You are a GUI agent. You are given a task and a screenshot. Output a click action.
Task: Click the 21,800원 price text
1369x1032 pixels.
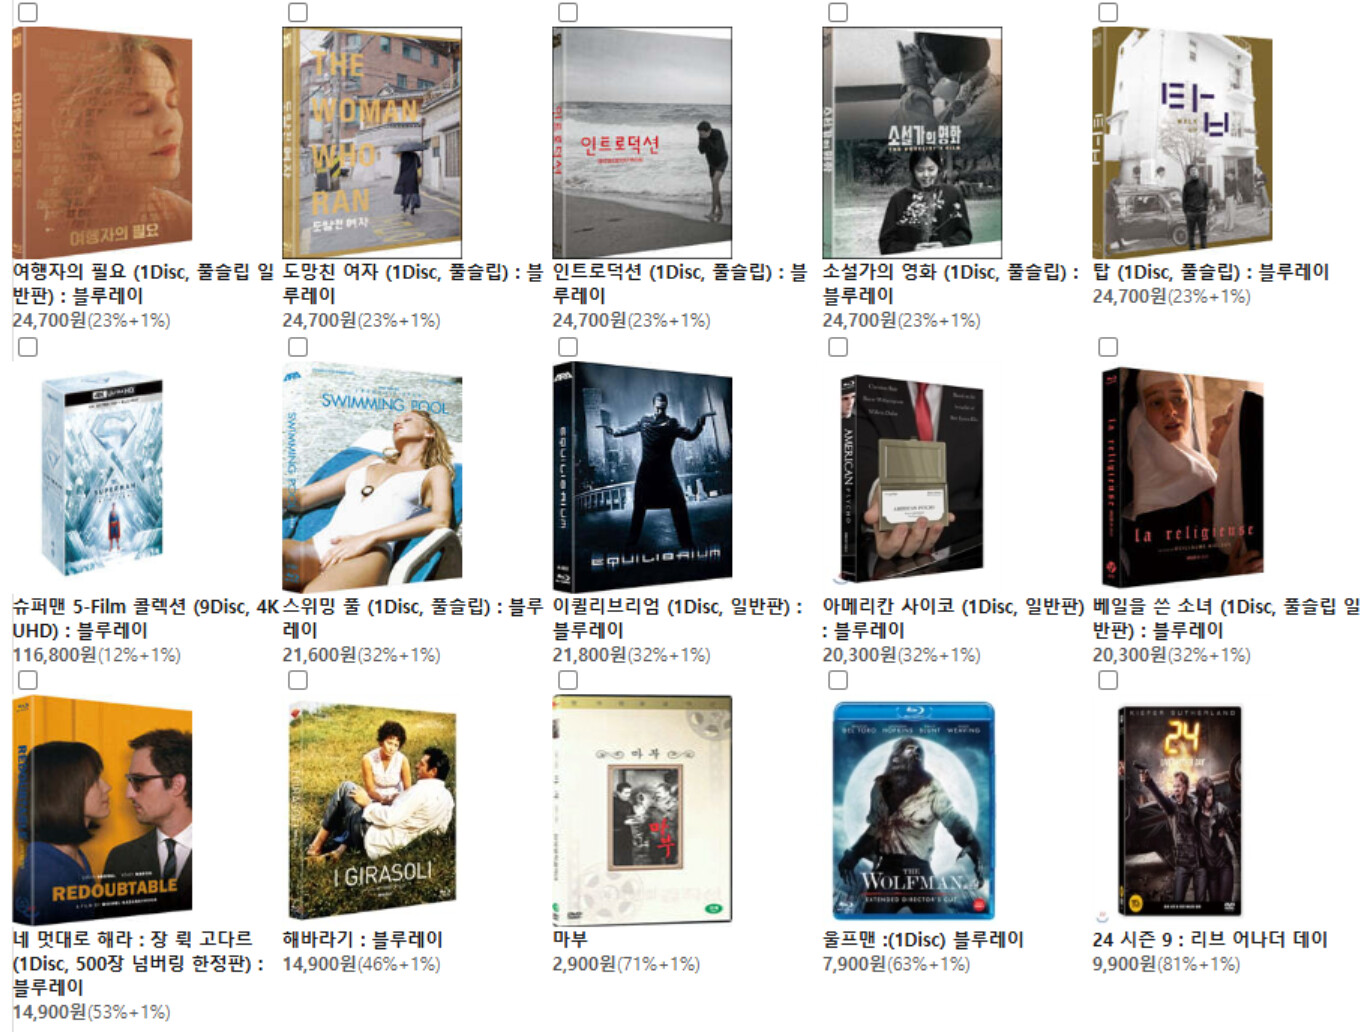coord(589,655)
